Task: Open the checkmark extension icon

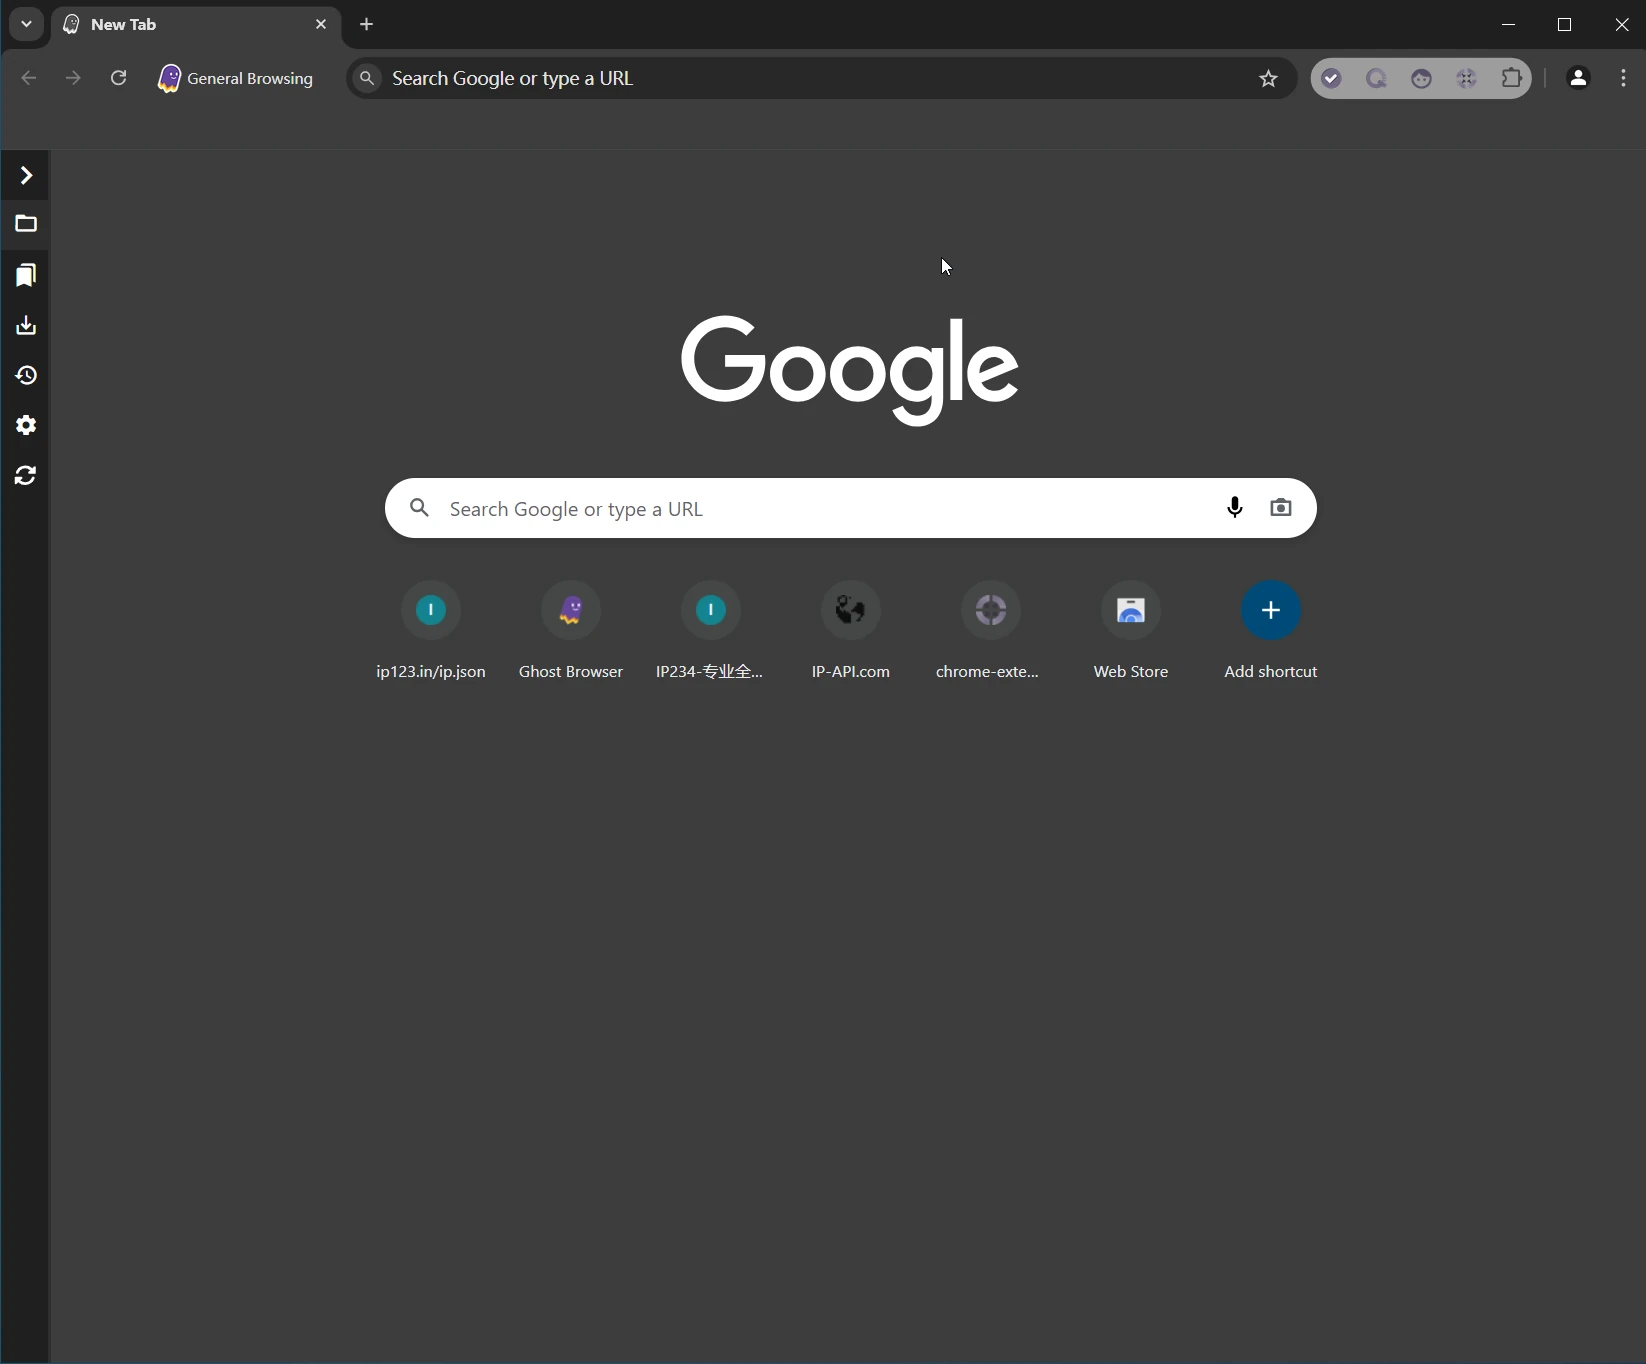Action: click(1331, 78)
